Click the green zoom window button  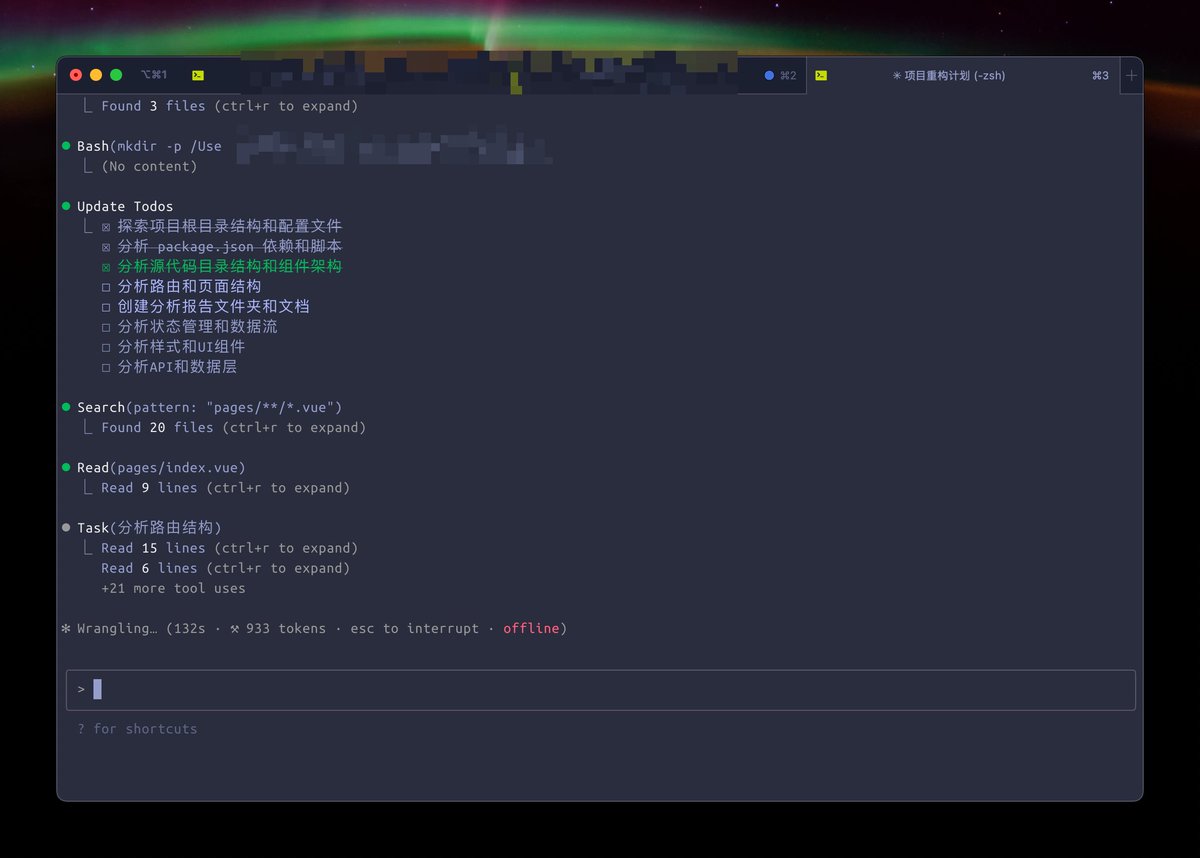(x=116, y=75)
